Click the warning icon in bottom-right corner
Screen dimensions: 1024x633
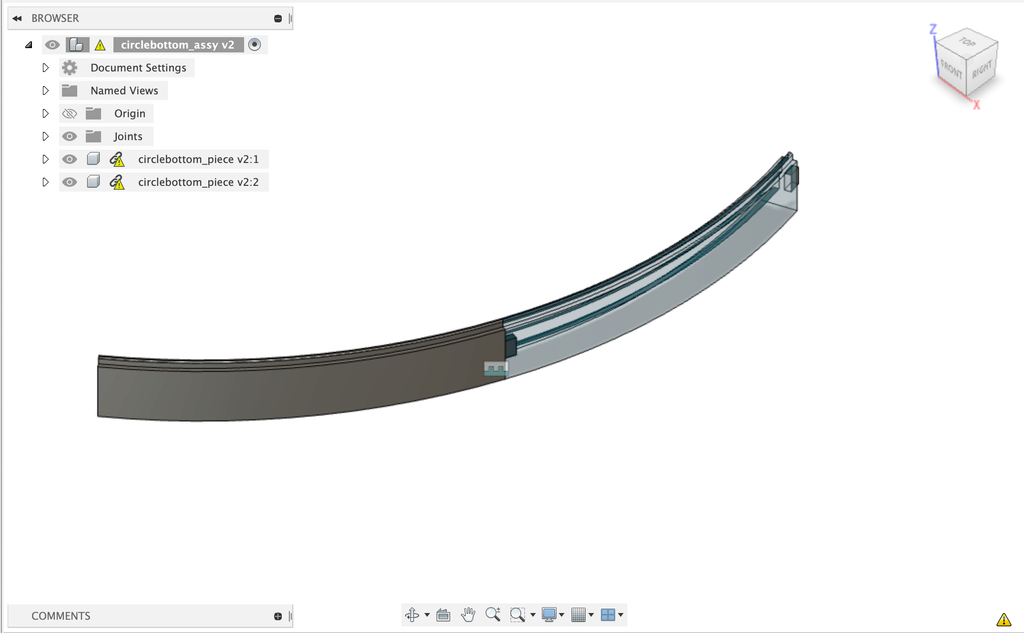point(1004,619)
